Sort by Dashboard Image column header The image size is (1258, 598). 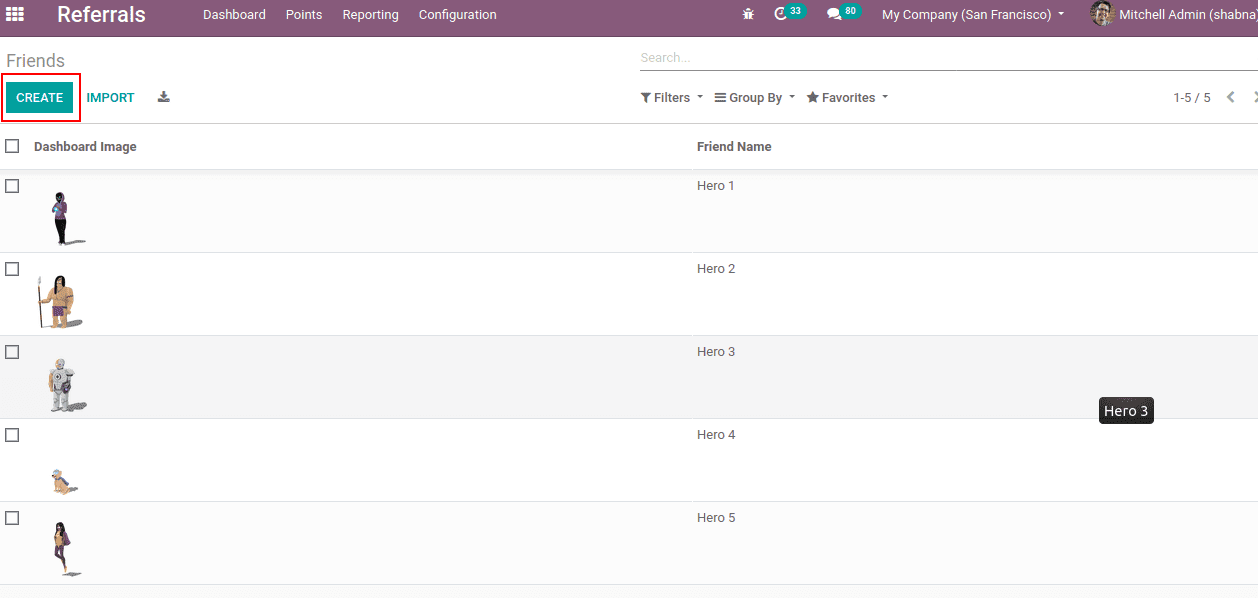tap(85, 147)
